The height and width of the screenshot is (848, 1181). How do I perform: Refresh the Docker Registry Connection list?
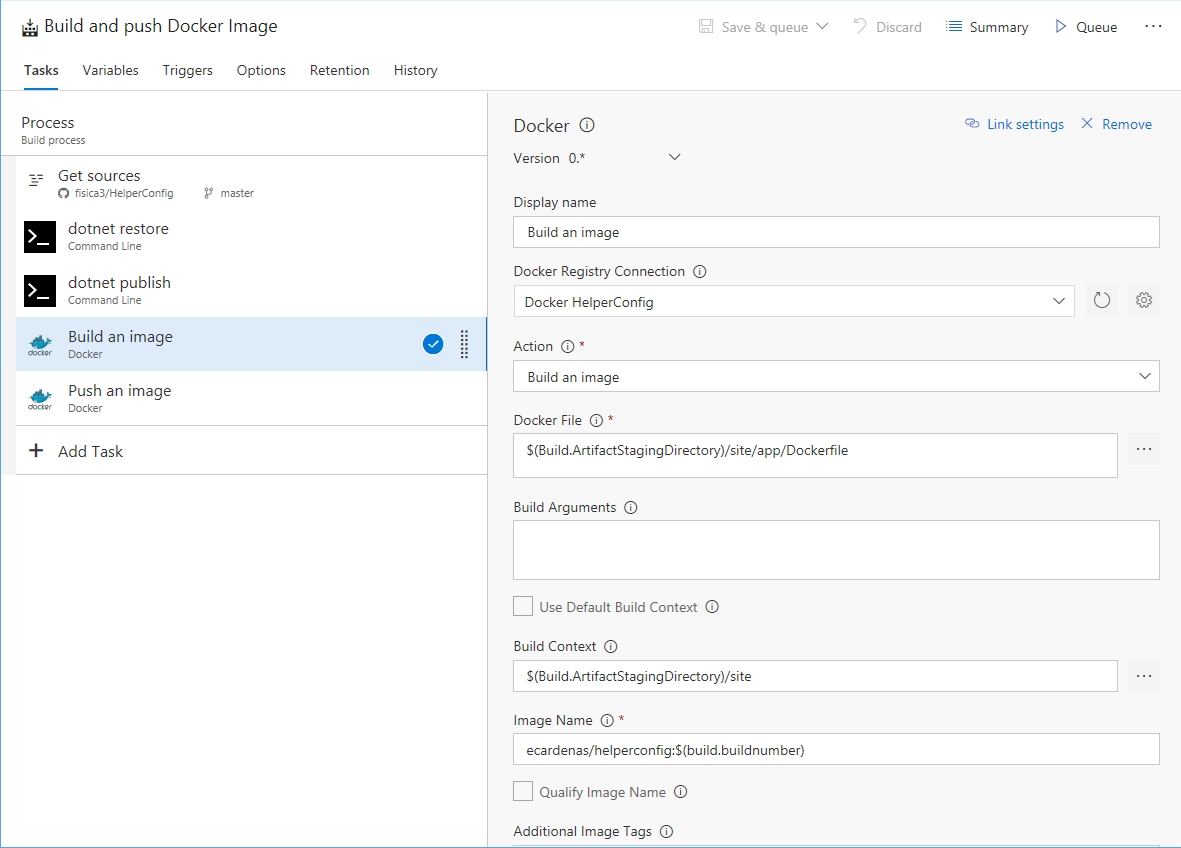(x=1101, y=300)
